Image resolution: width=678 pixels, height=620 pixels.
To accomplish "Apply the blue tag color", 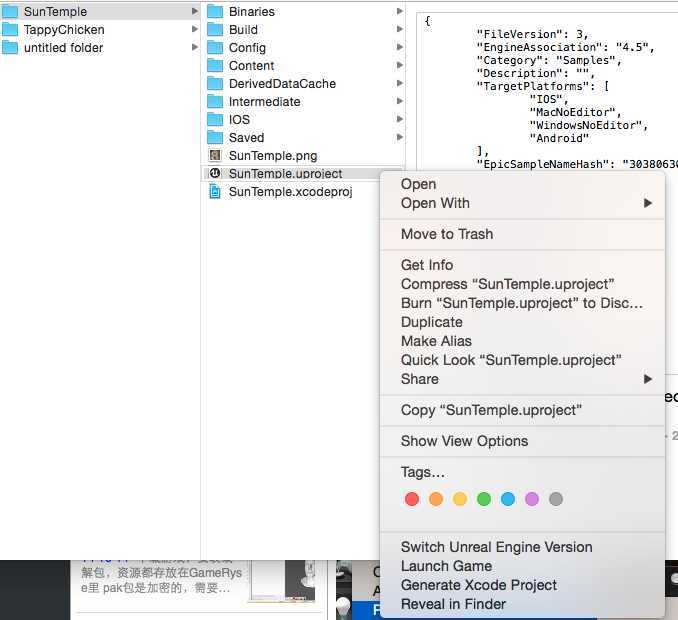I will click(x=508, y=499).
